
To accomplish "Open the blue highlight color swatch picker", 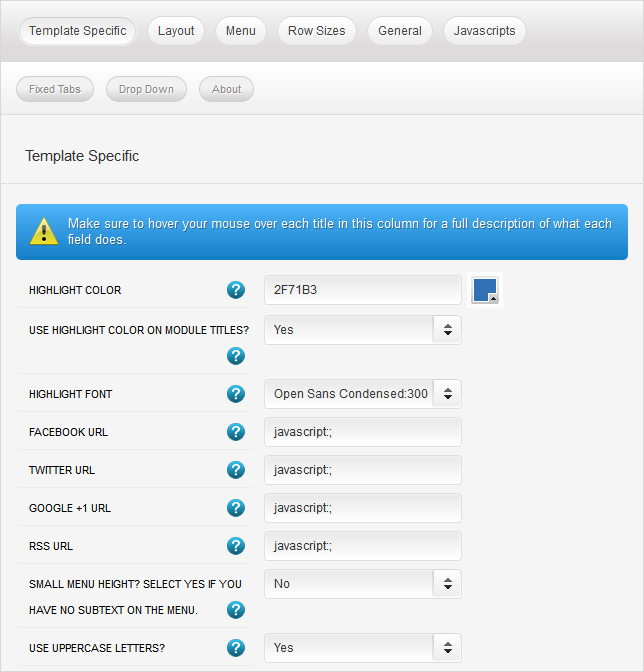I will click(x=485, y=290).
